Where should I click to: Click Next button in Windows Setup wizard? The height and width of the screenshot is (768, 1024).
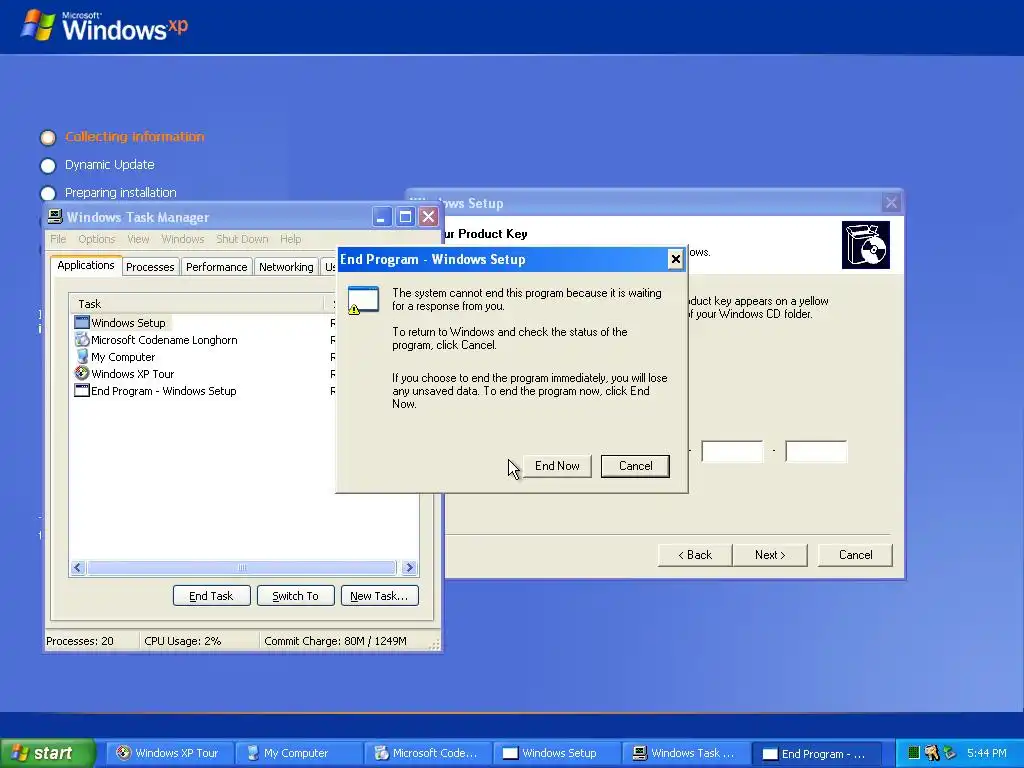tap(770, 555)
